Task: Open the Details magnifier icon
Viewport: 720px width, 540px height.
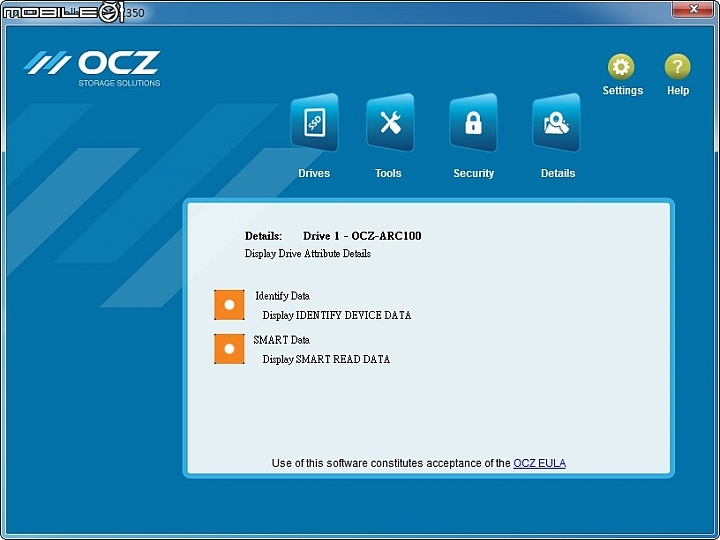Action: click(x=556, y=123)
